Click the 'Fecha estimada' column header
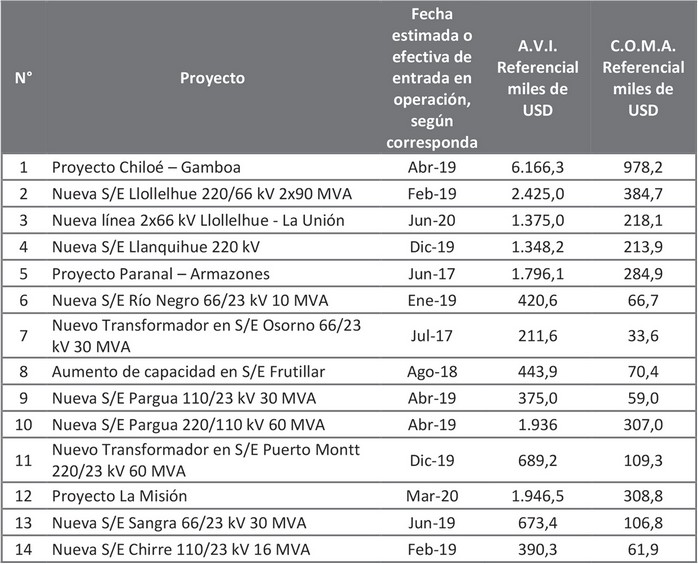The width and height of the screenshot is (698, 564). pos(433,78)
